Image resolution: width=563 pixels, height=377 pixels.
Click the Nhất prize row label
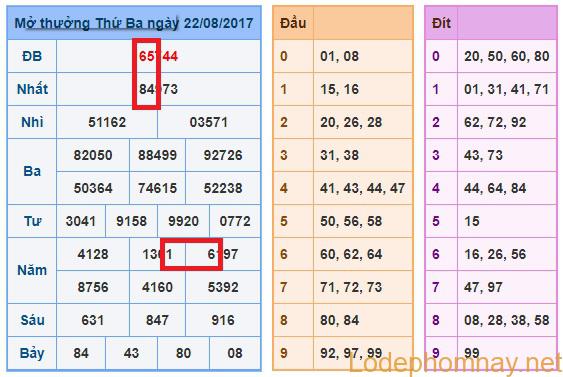(32, 89)
